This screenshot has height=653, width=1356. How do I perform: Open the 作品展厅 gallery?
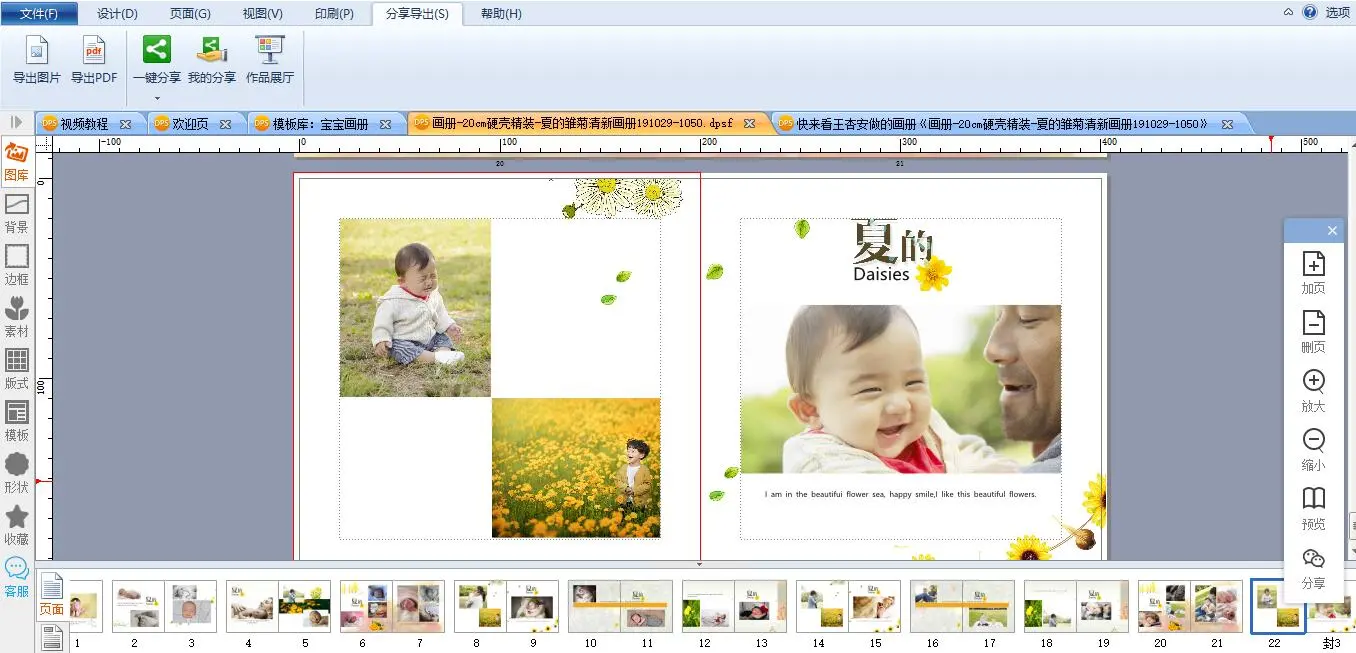point(270,59)
